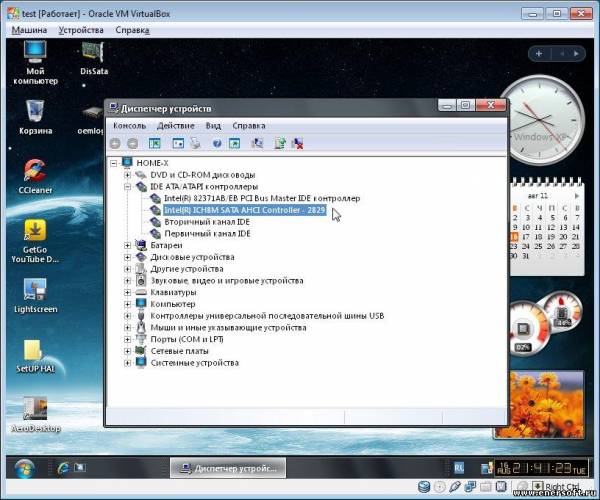The image size is (600, 500).
Task: Select the SetUP HAL folder icon
Action: 35,356
